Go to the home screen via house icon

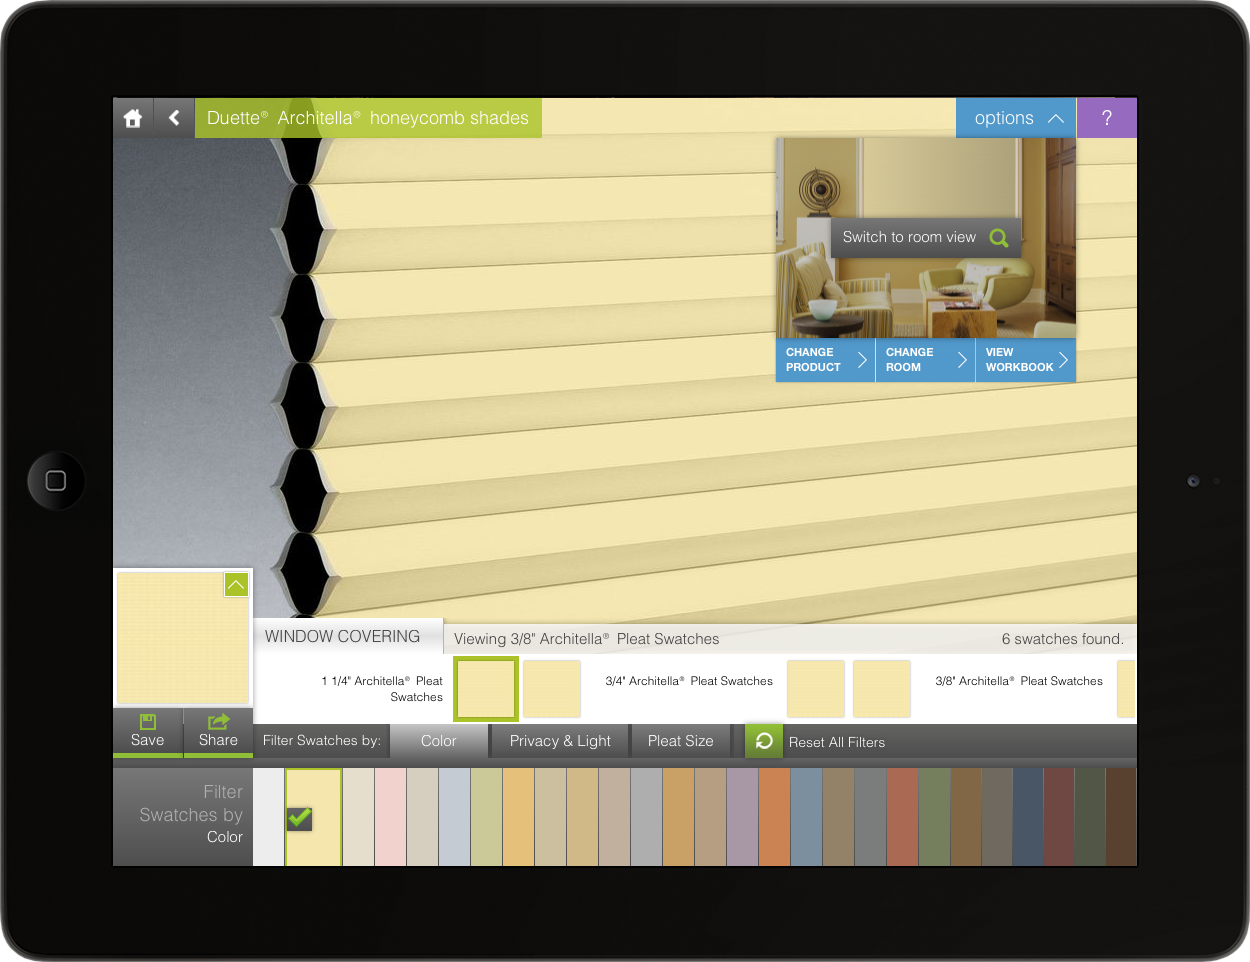(133, 118)
